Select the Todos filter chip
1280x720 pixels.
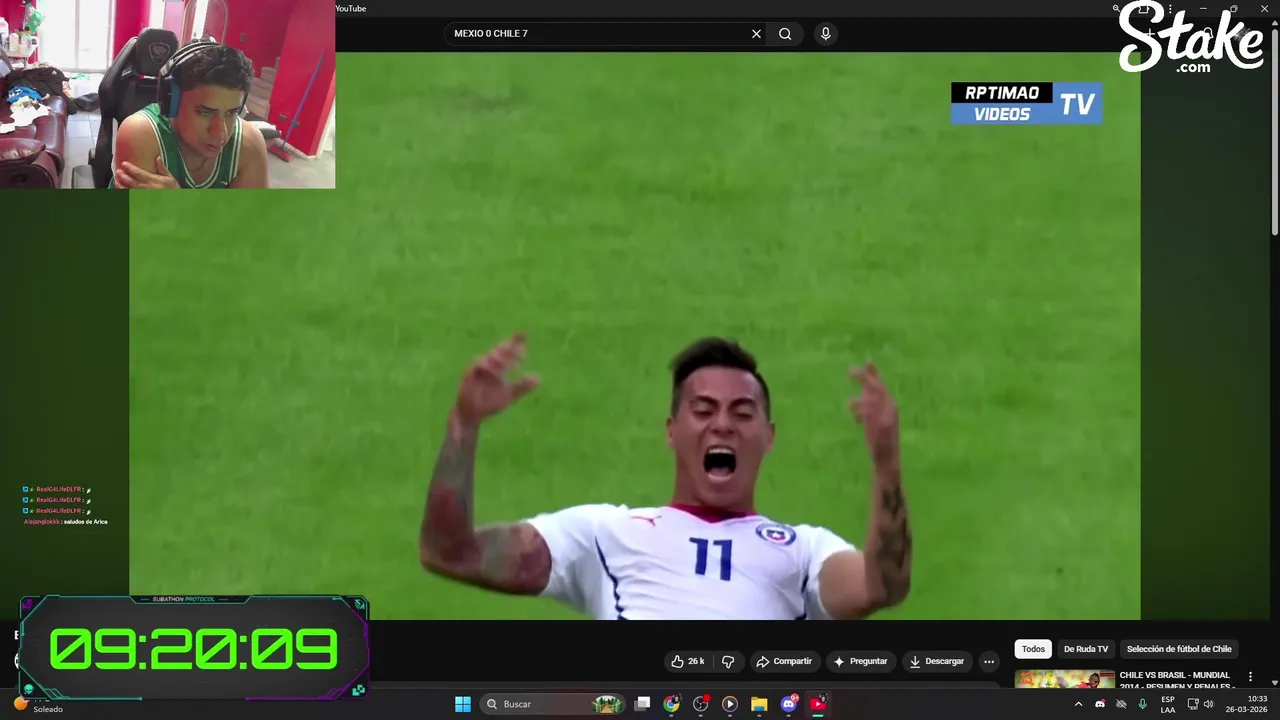(1033, 649)
